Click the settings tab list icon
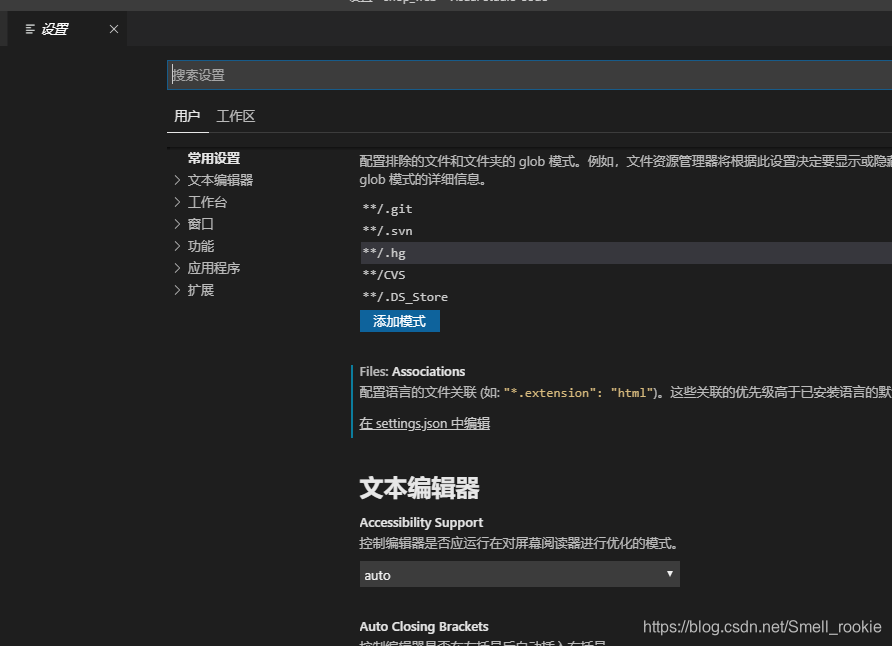 30,29
